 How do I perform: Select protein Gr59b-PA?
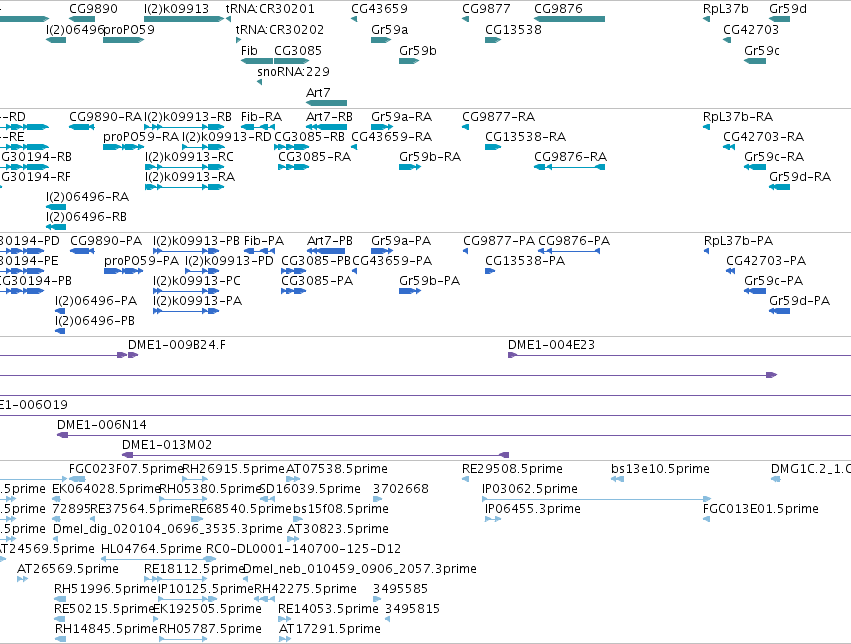[x=429, y=280]
